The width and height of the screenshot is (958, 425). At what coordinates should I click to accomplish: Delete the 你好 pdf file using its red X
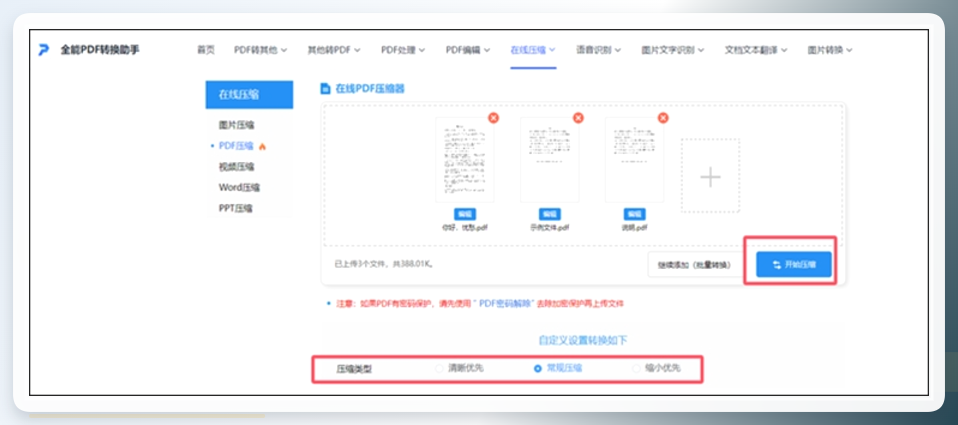(493, 118)
